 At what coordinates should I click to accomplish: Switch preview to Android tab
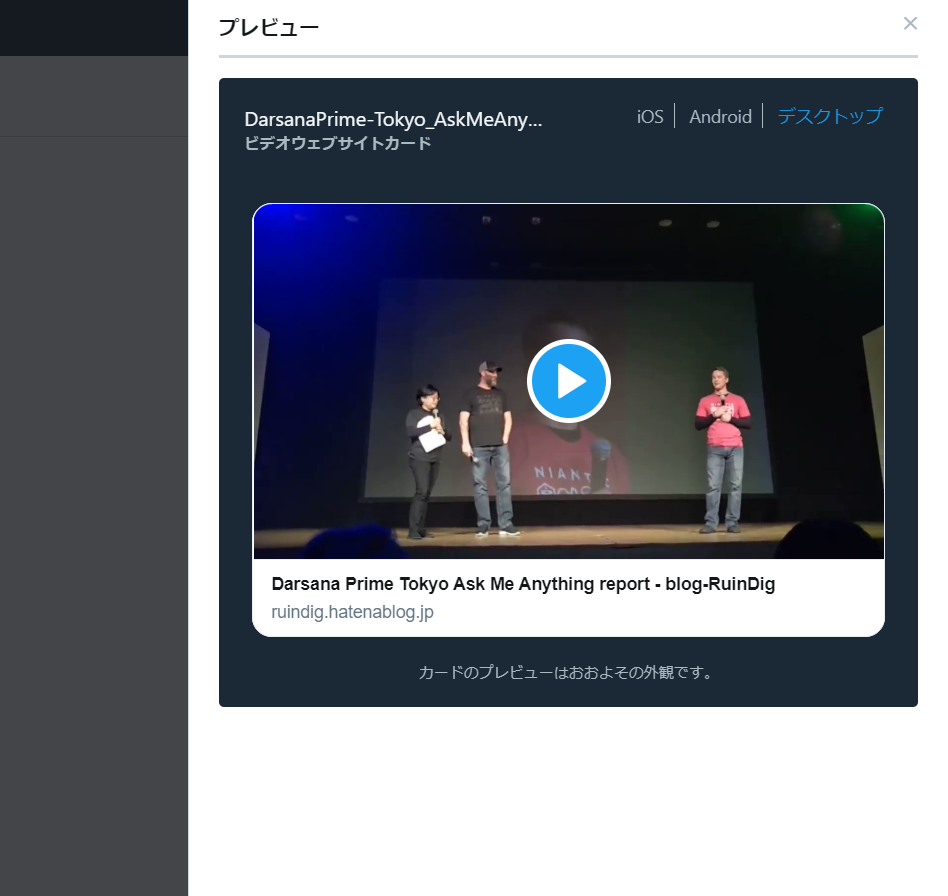[720, 116]
